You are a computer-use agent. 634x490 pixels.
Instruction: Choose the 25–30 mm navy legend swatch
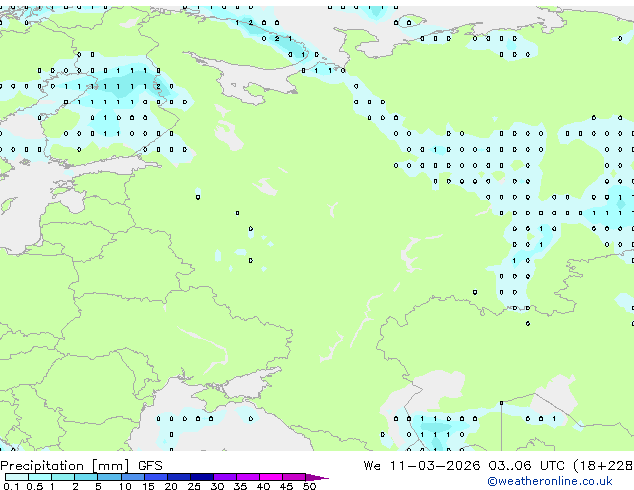(x=202, y=477)
